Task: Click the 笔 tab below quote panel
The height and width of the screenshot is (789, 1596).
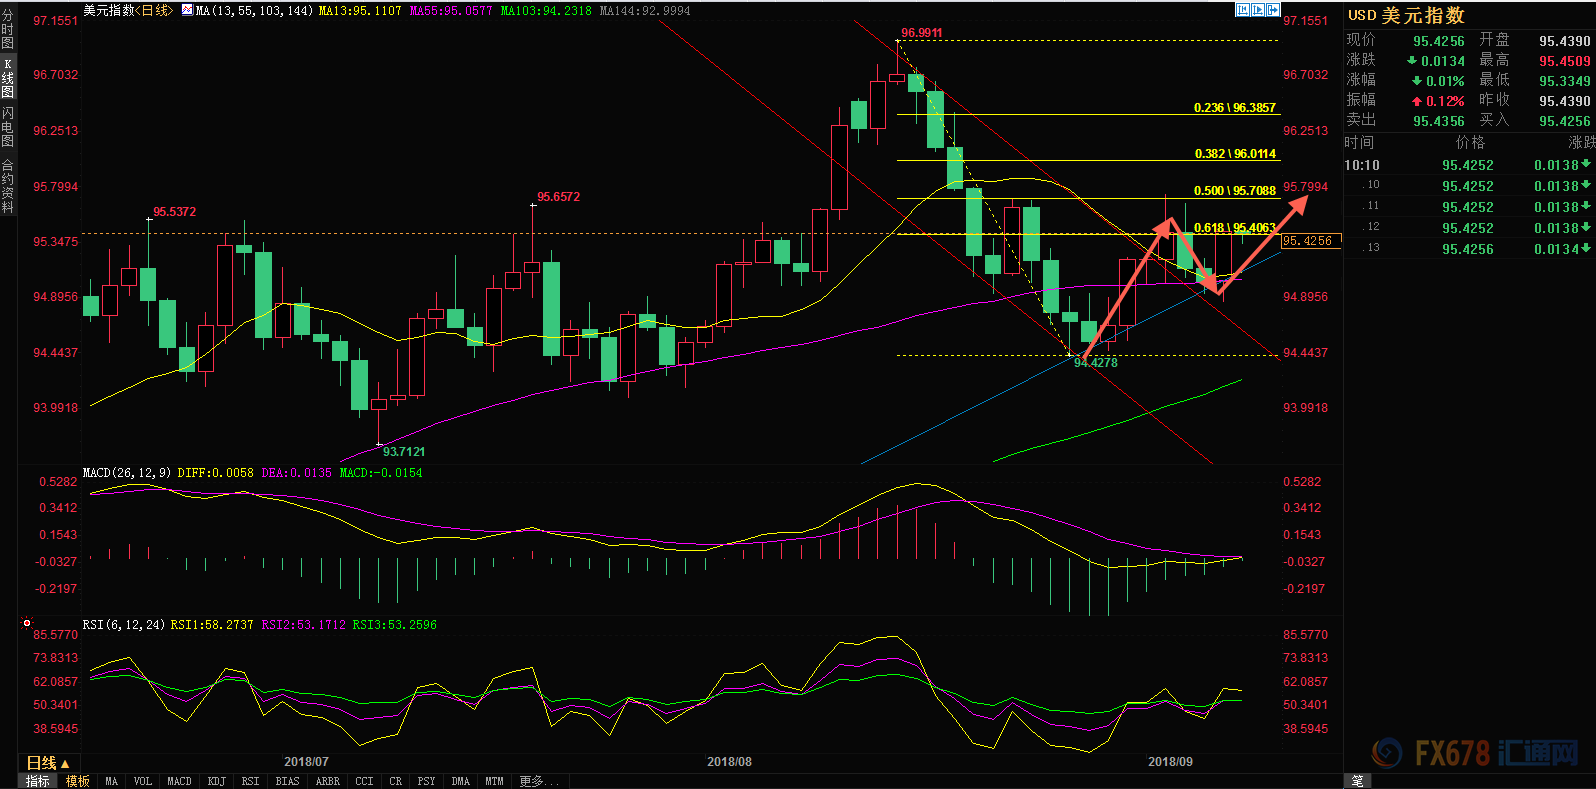Action: [x=1358, y=781]
